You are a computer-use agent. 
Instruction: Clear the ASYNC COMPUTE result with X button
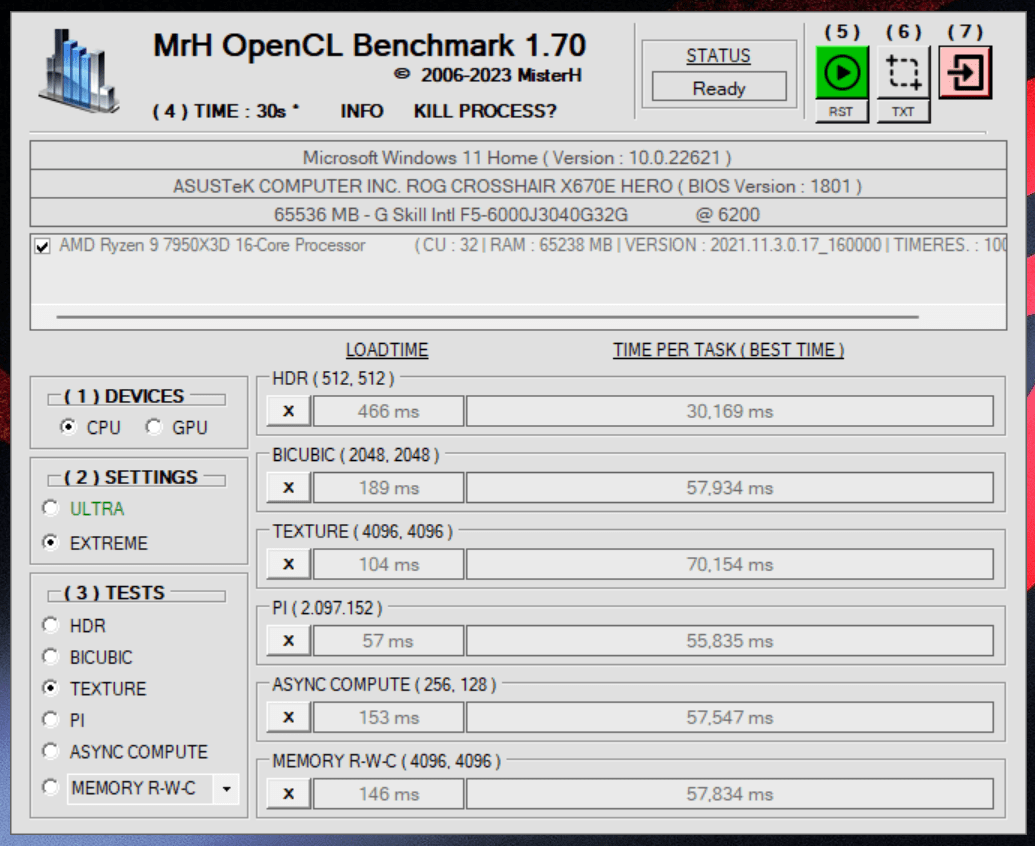pos(288,717)
